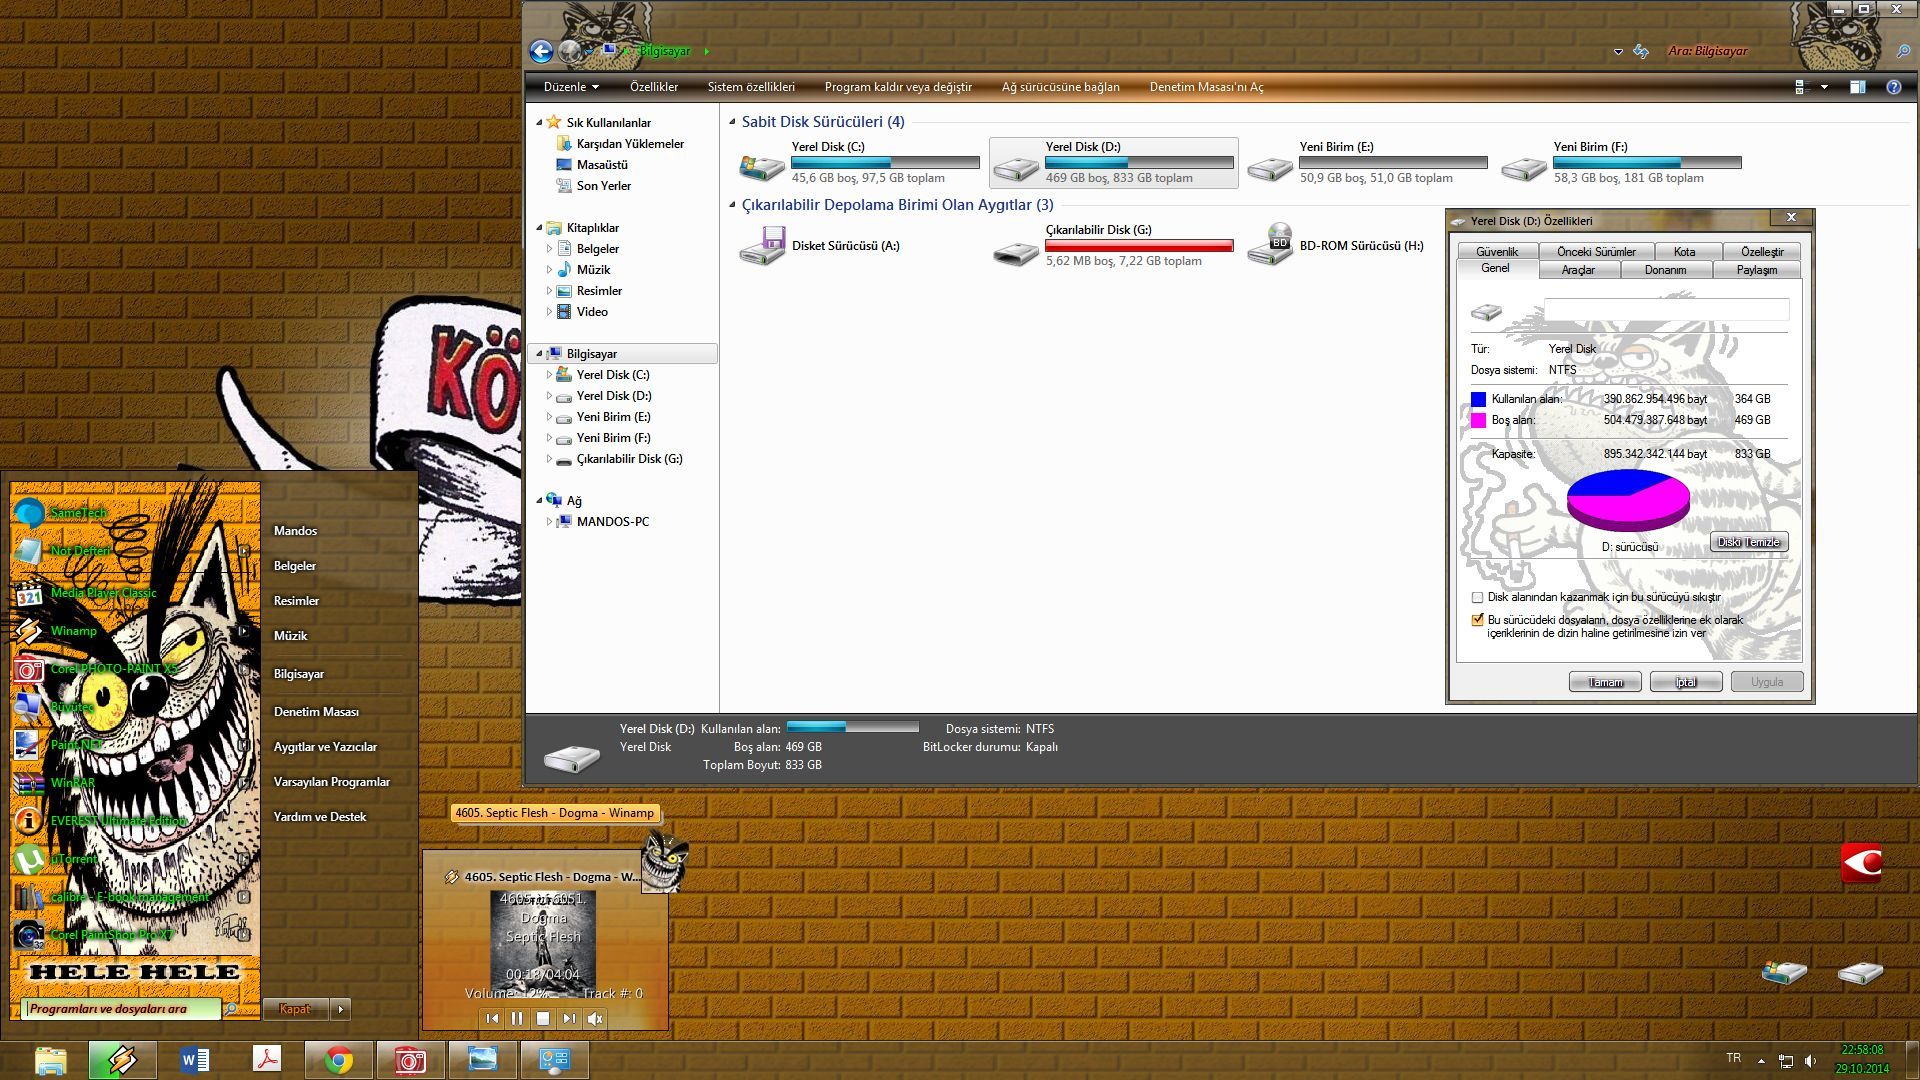This screenshot has height=1080, width=1920.
Task: Toggle disk compression checkbox in properties
Action: (1477, 597)
